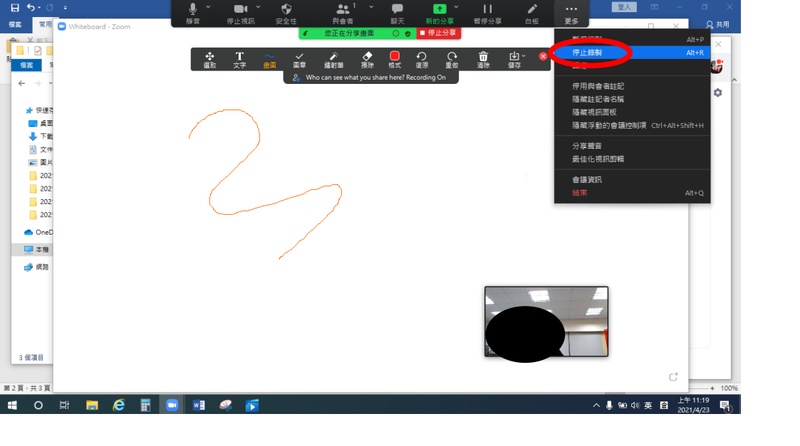
Task: Clear annotations with trash icon
Action: (x=483, y=59)
